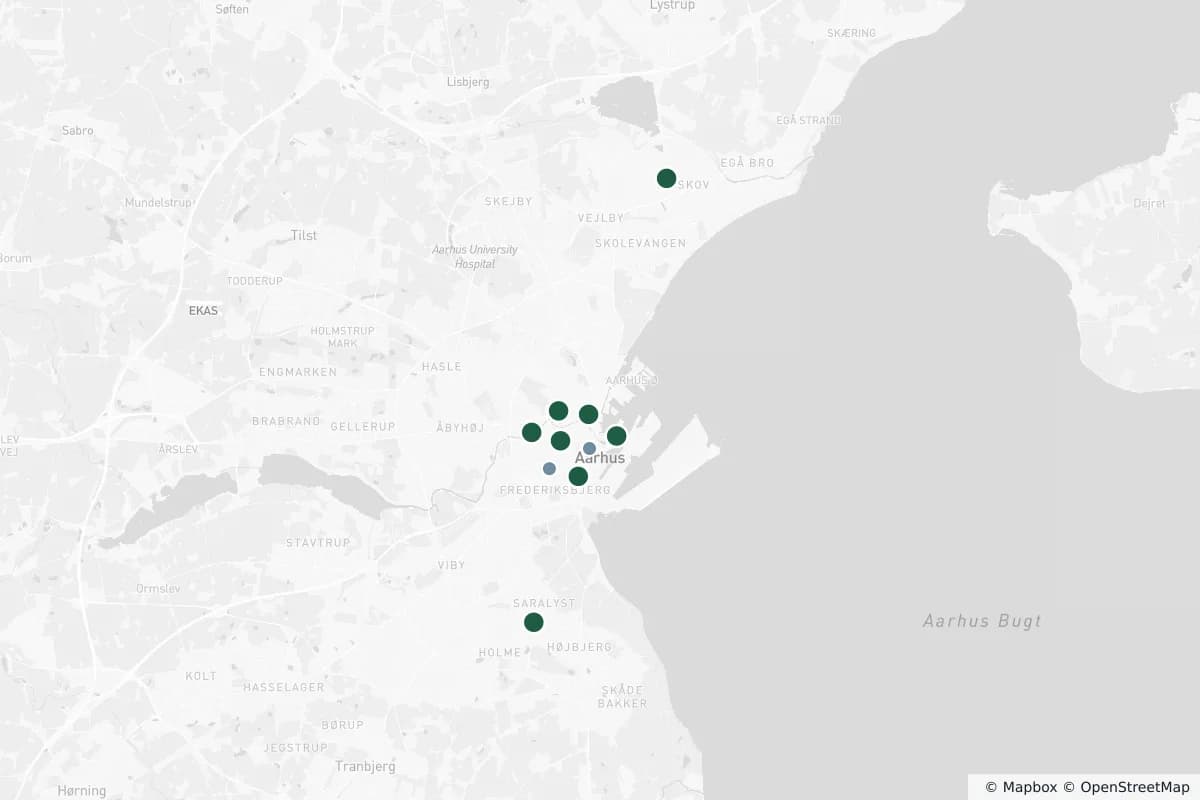Click the Åbyhøj label
1200x800 pixels.
click(460, 428)
